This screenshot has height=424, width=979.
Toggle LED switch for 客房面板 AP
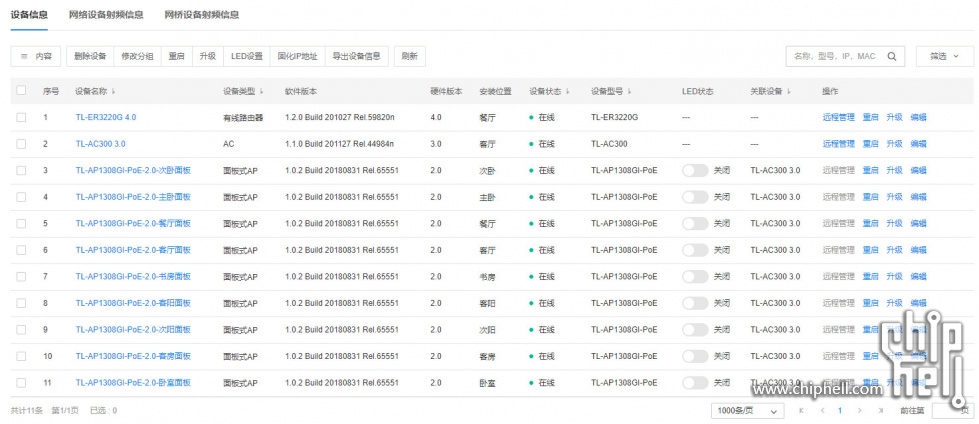coord(695,356)
